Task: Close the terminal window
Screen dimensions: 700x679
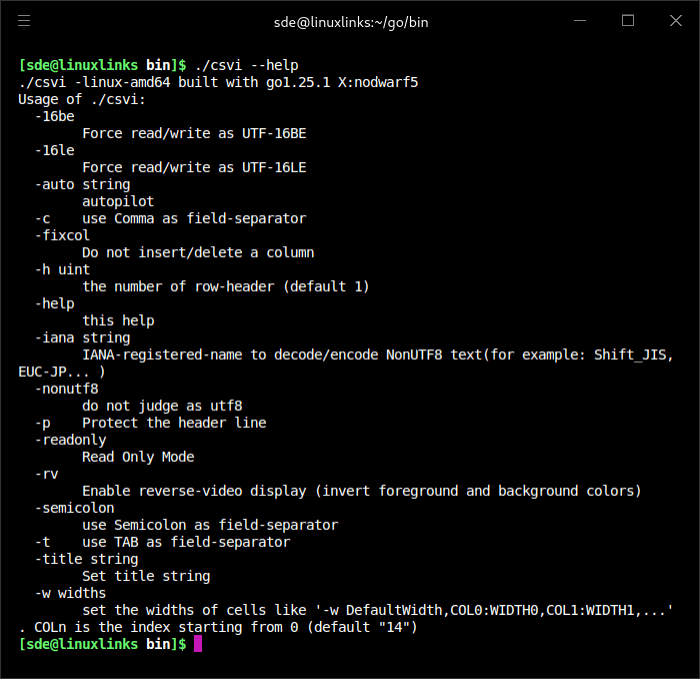Action: (x=675, y=20)
